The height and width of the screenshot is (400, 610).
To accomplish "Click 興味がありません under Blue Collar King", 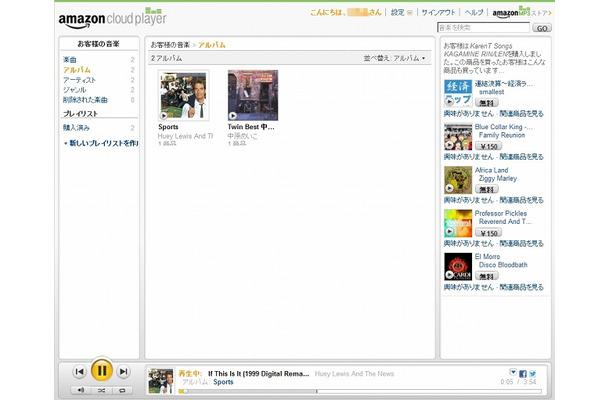I will click(x=468, y=157).
